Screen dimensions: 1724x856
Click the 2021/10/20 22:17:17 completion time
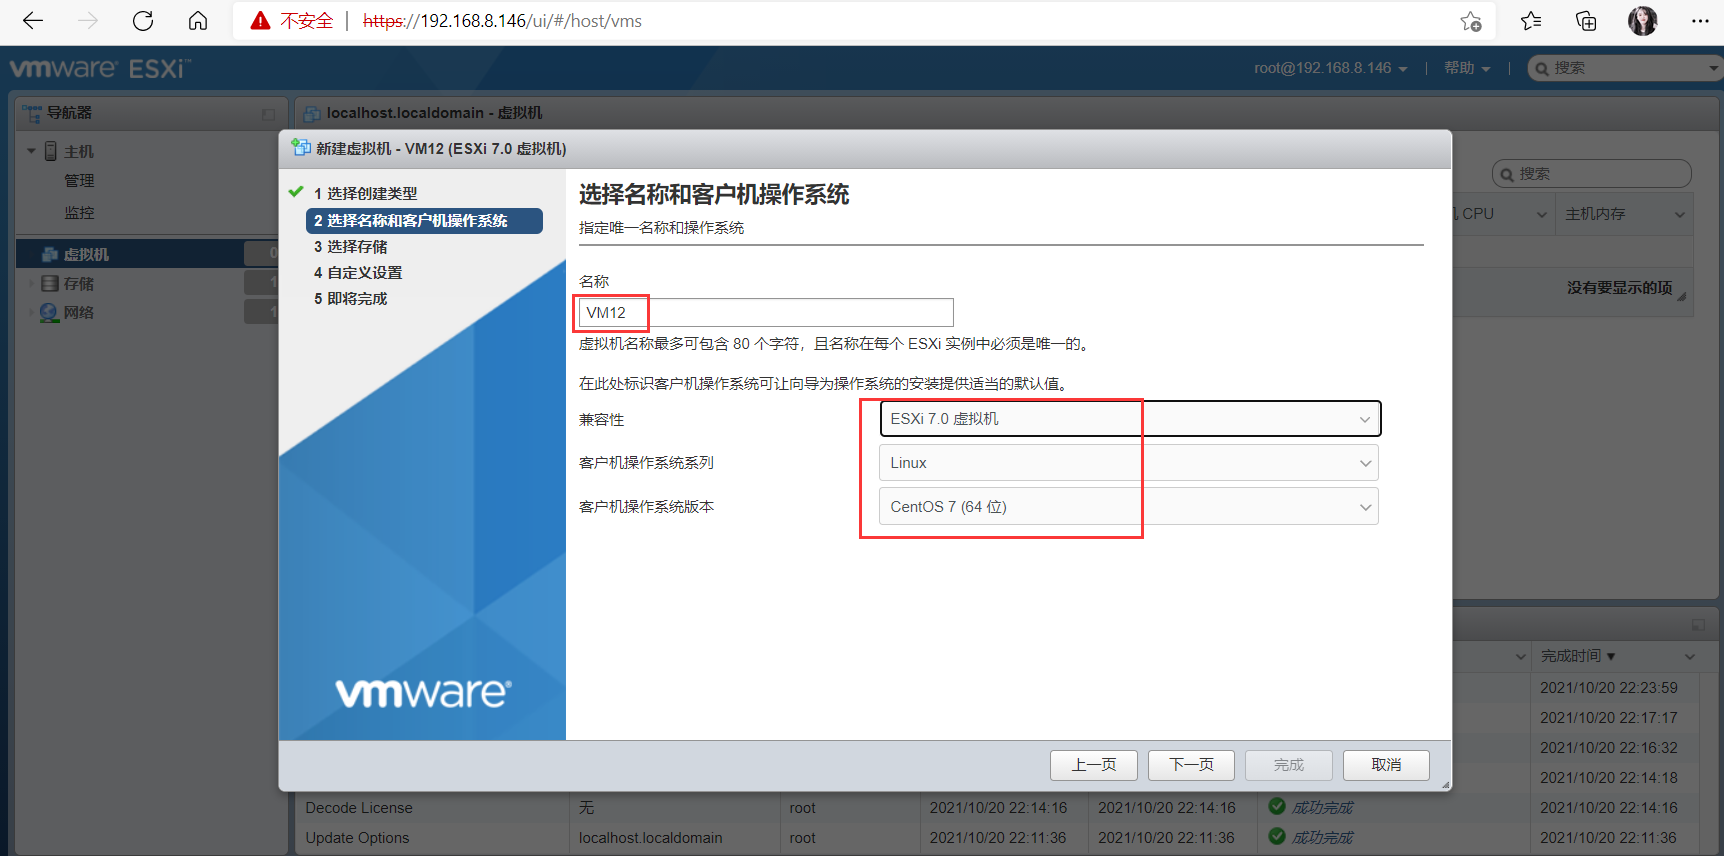tap(1609, 718)
